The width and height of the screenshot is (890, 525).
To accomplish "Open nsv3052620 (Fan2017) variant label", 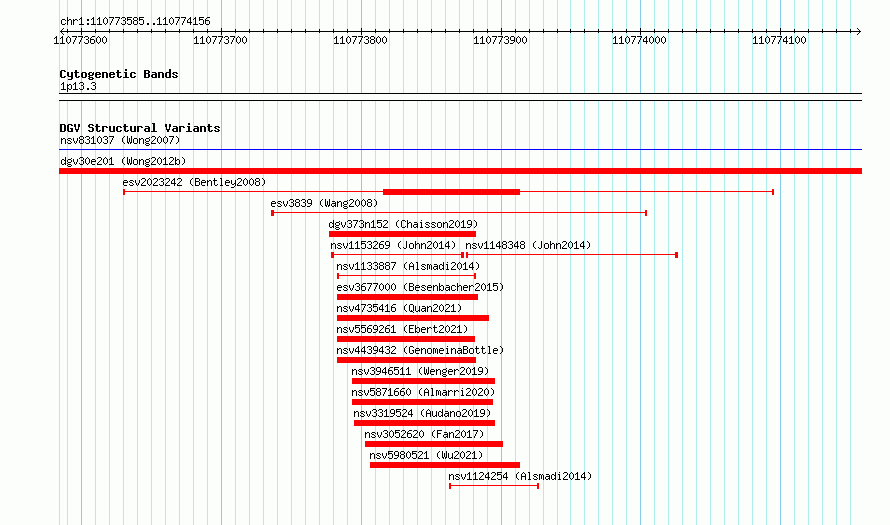I will point(424,434).
